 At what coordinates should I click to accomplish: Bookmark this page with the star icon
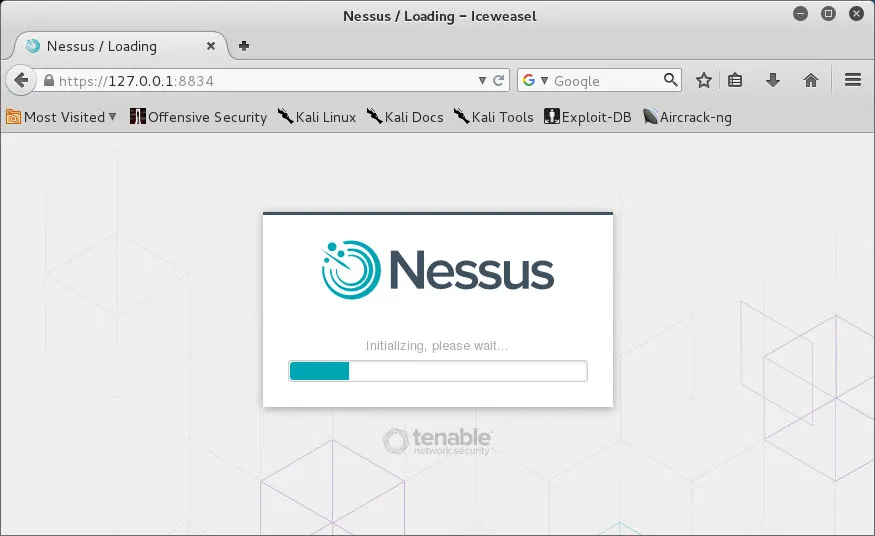pyautogui.click(x=704, y=80)
